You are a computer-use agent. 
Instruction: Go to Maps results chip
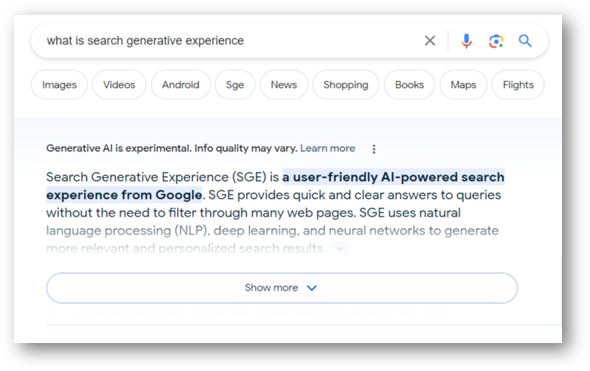tap(463, 85)
